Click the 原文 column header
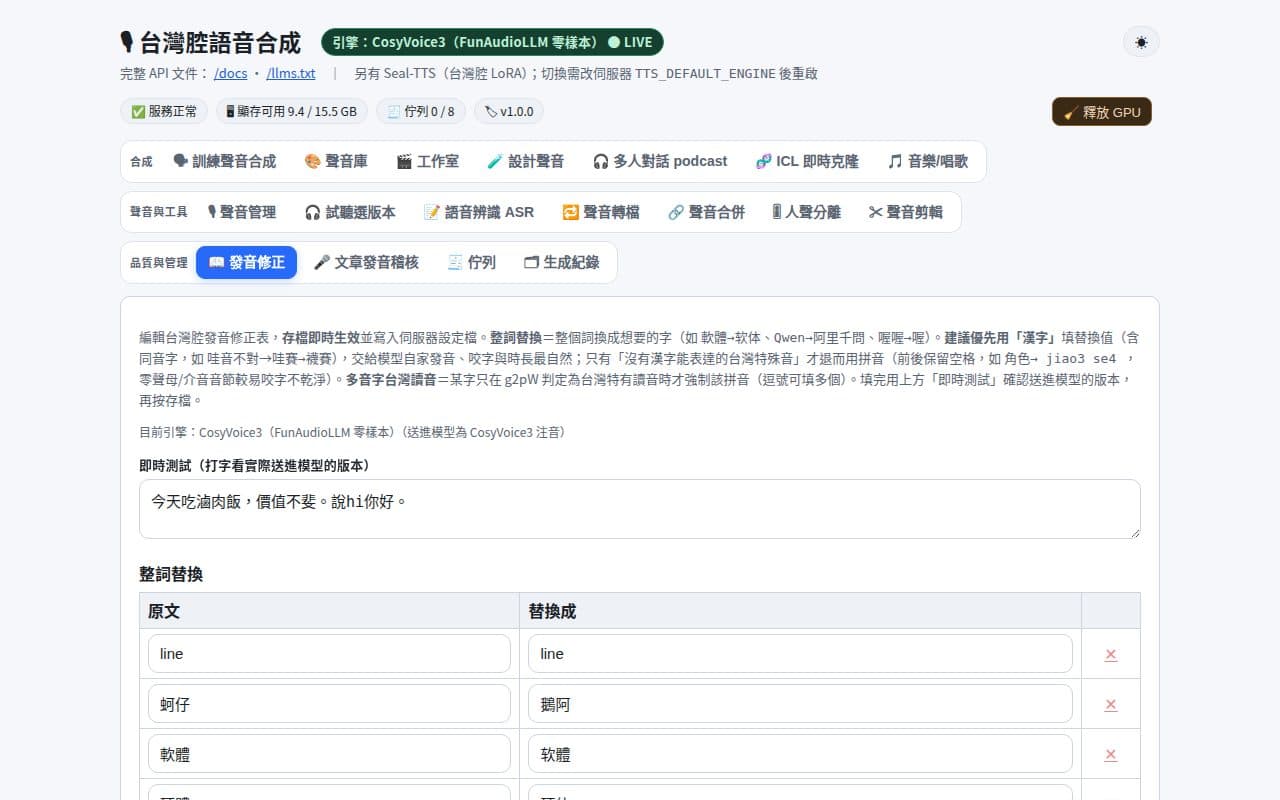The width and height of the screenshot is (1280, 800). coord(329,611)
